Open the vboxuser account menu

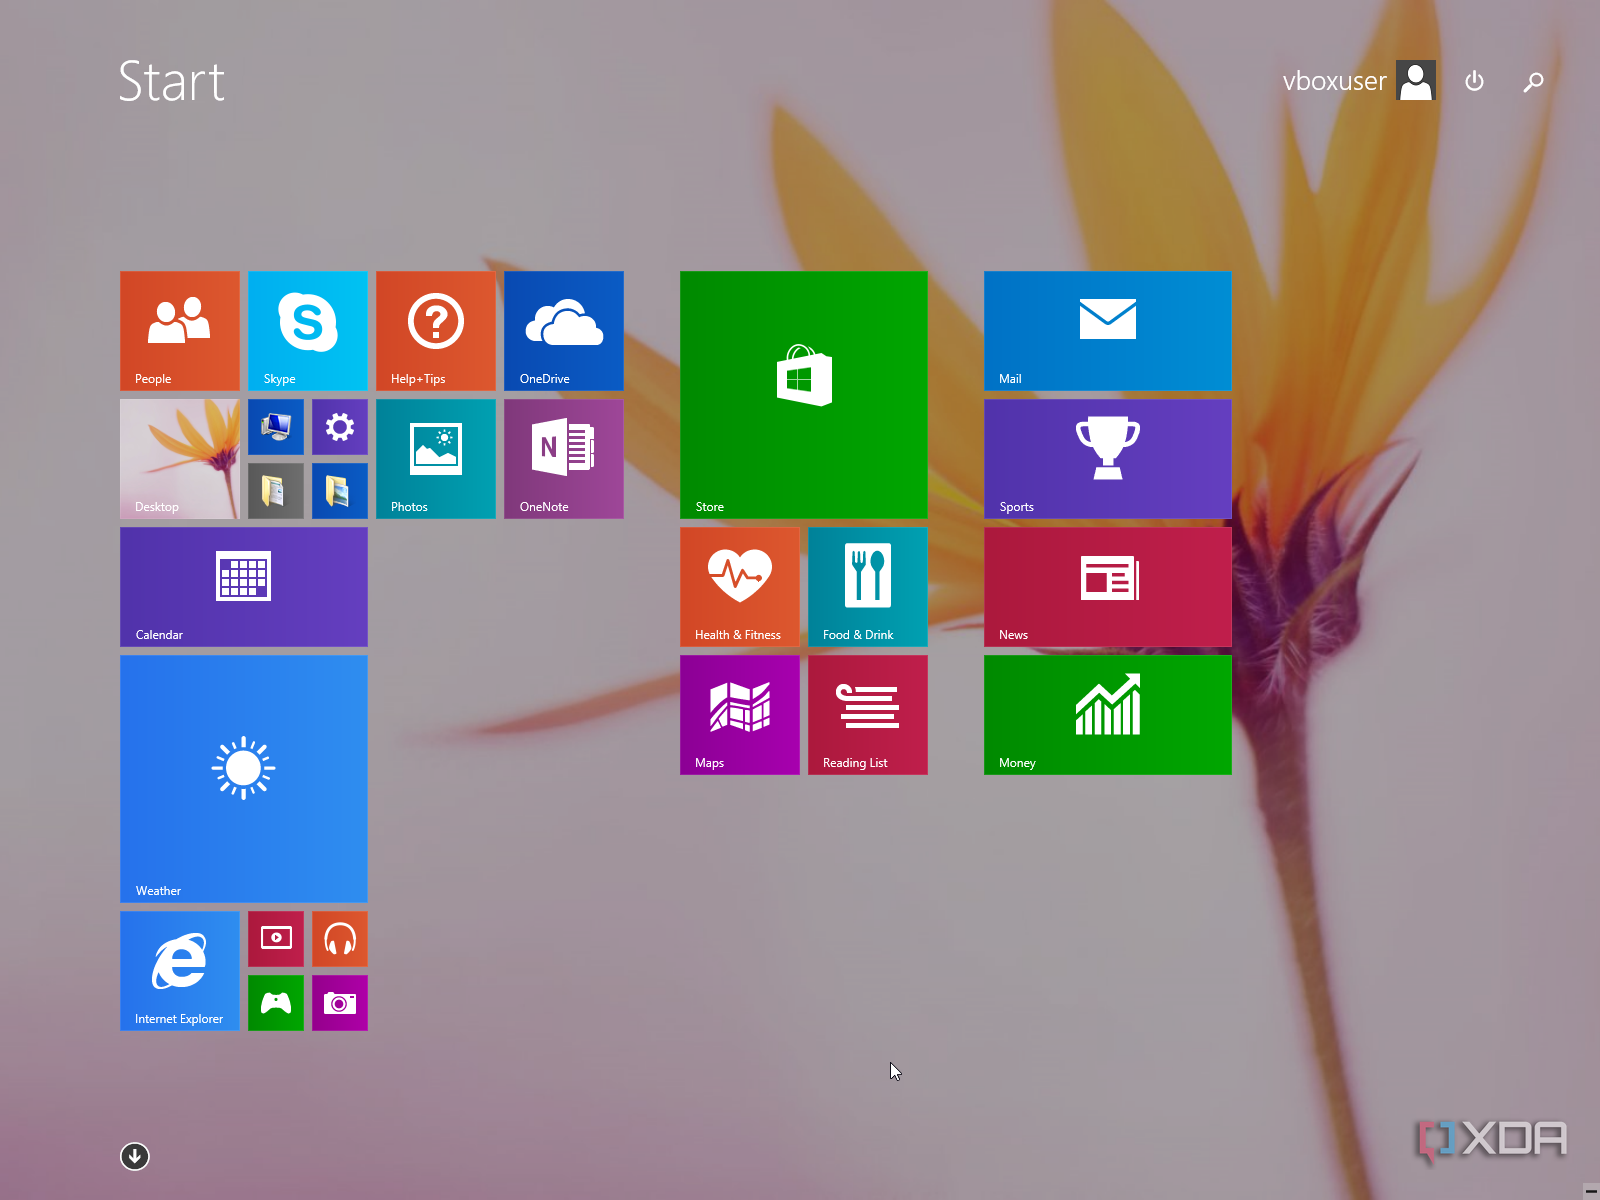point(1358,81)
